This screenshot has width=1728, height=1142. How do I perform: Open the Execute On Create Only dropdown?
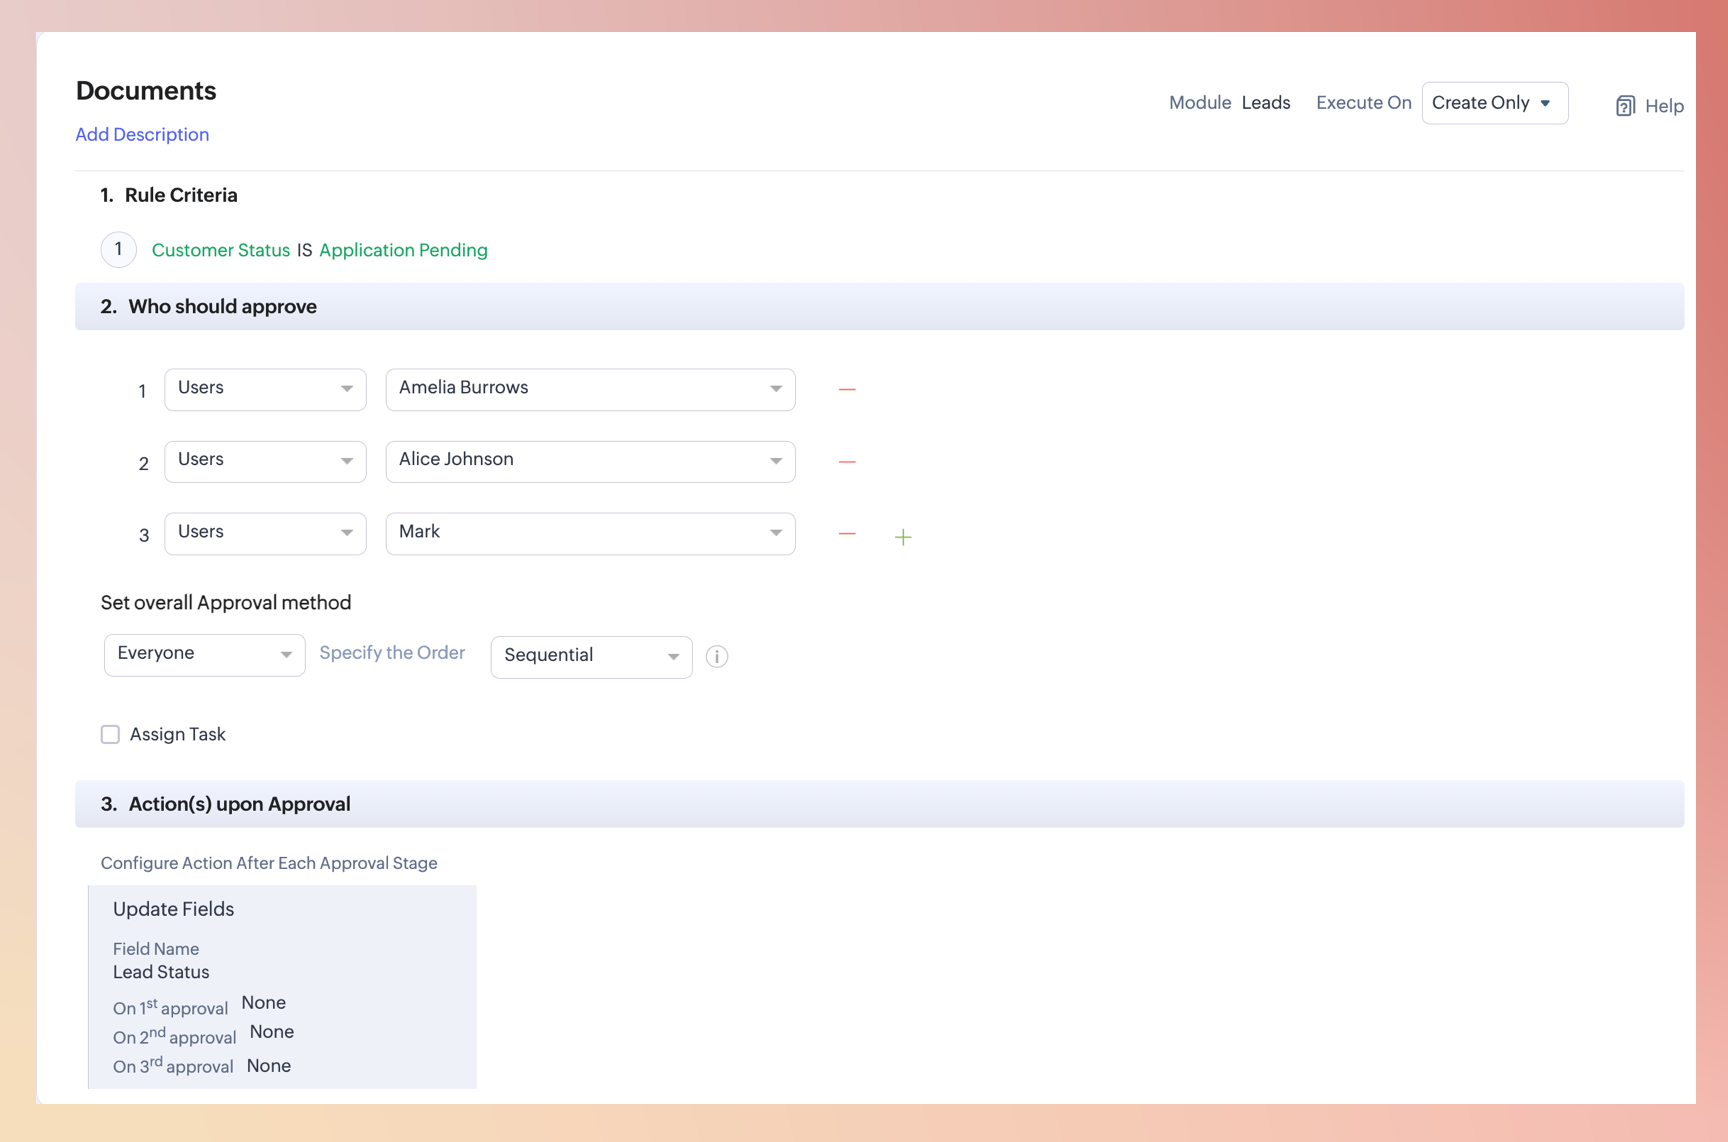click(x=1494, y=103)
